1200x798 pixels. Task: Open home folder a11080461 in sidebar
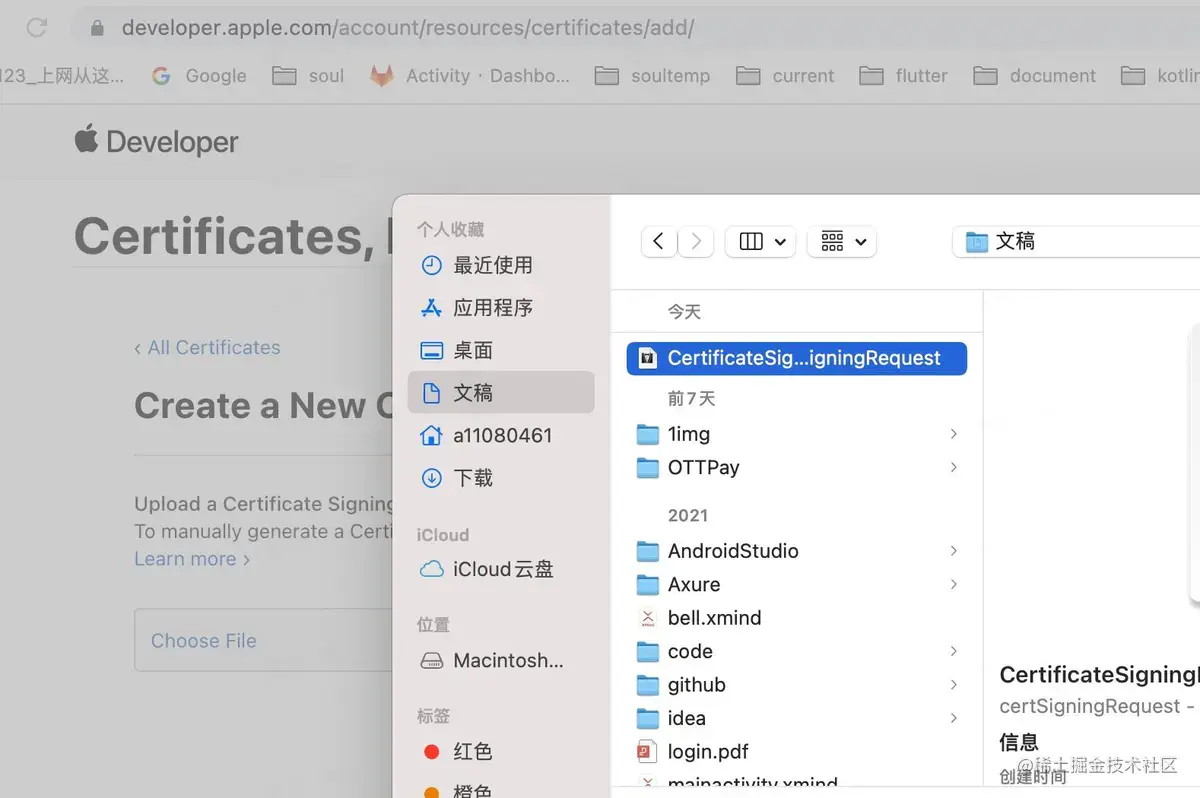501,436
